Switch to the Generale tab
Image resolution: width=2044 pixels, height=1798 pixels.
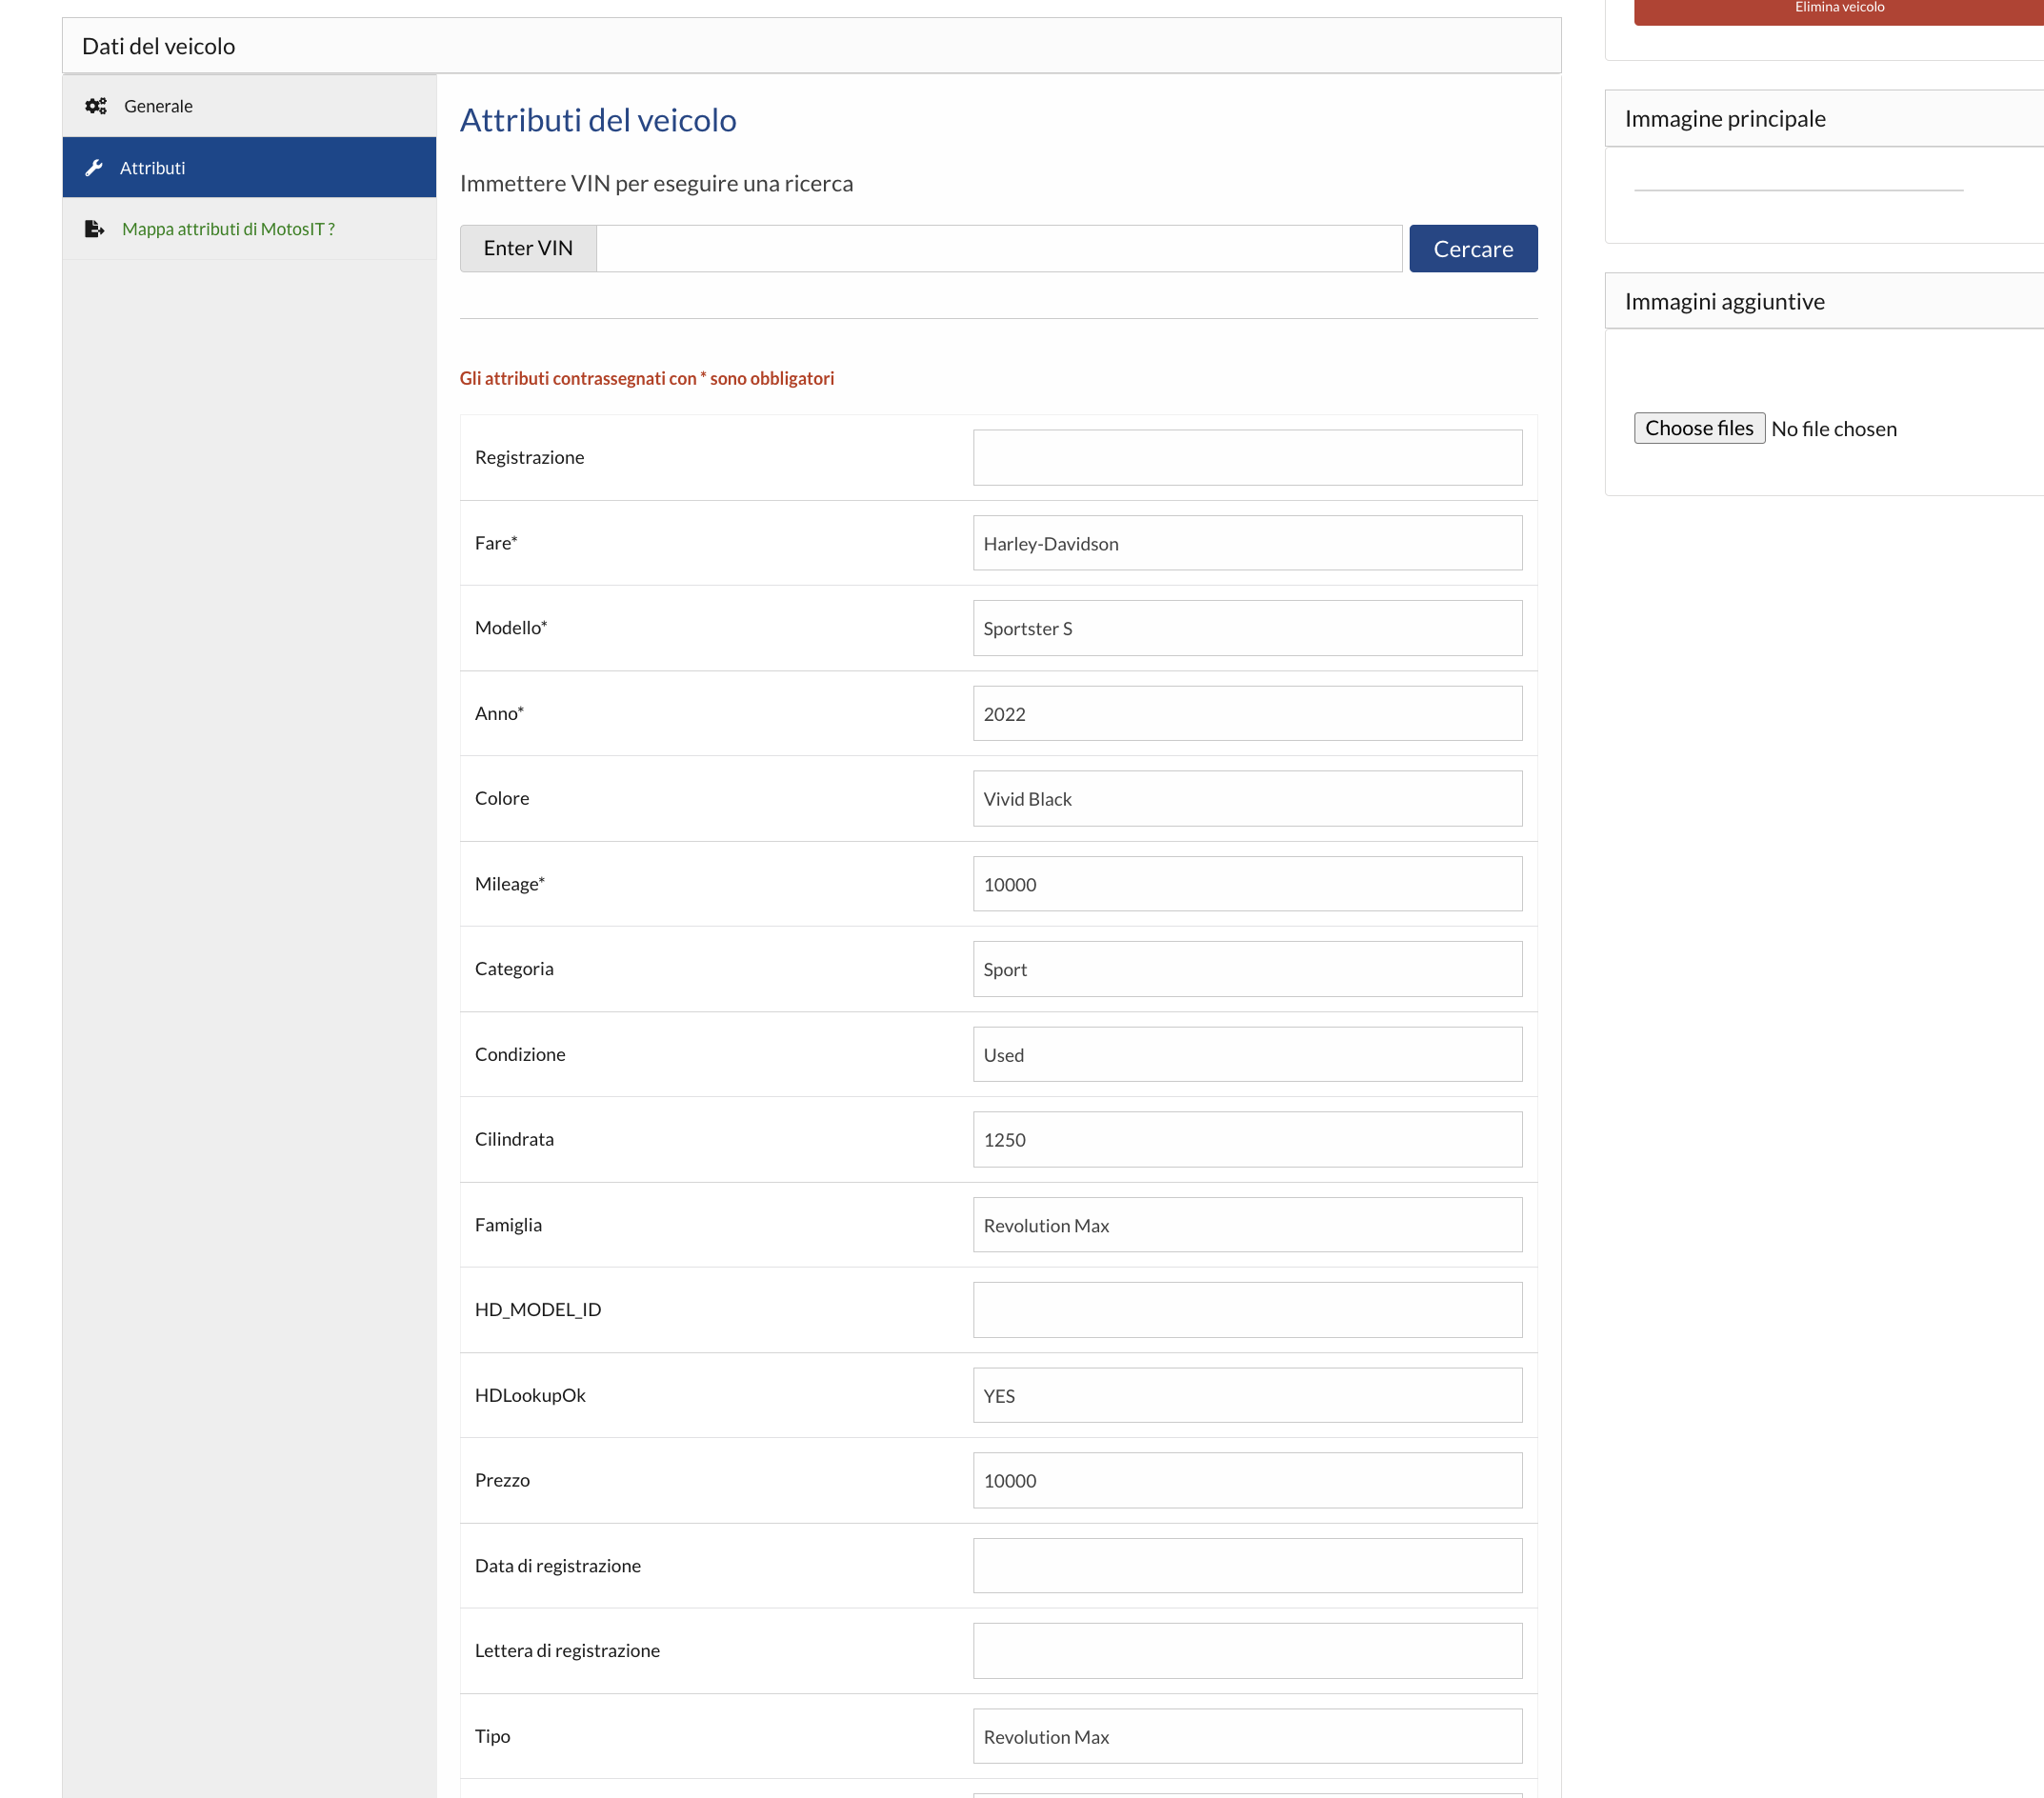click(x=157, y=105)
